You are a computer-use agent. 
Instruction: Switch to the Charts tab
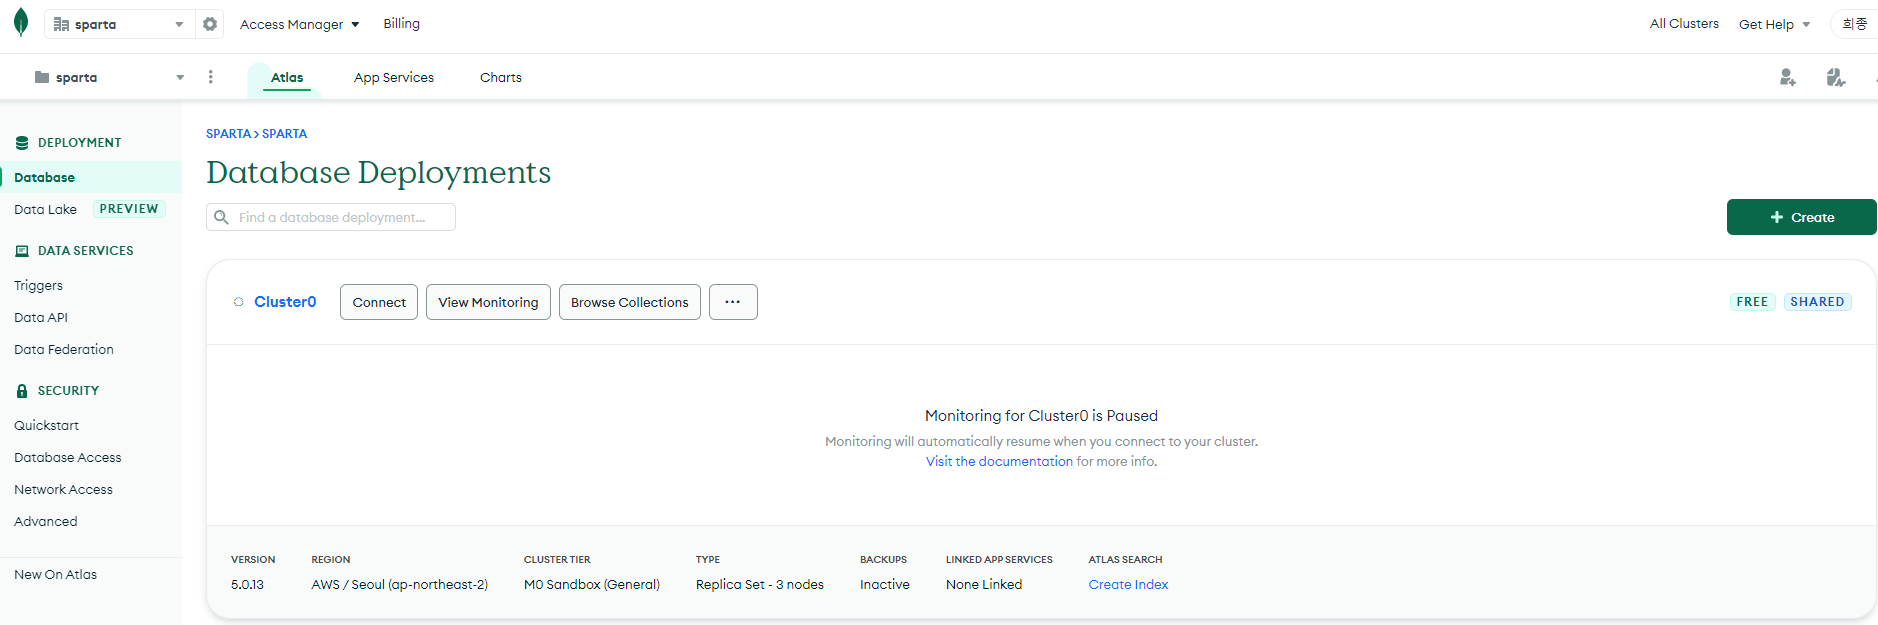pyautogui.click(x=501, y=77)
